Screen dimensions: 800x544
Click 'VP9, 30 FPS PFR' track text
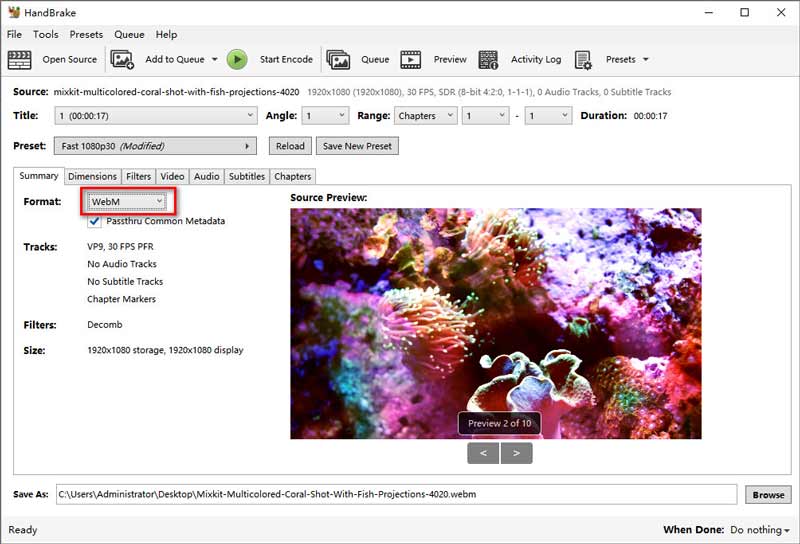(x=120, y=246)
